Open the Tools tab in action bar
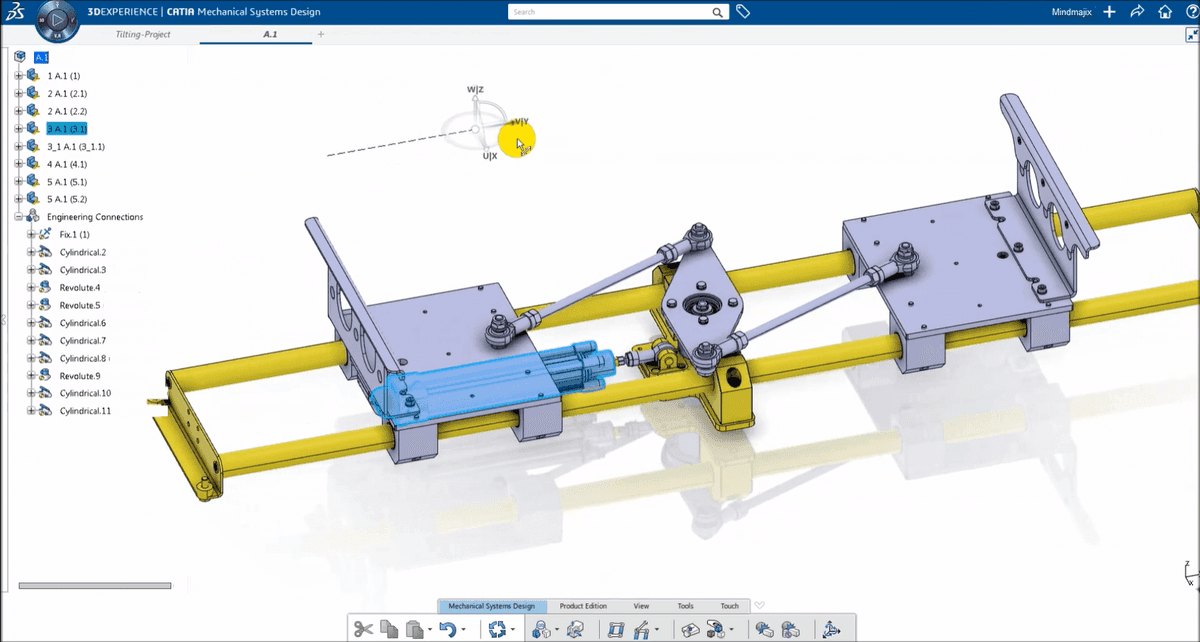 (x=685, y=606)
